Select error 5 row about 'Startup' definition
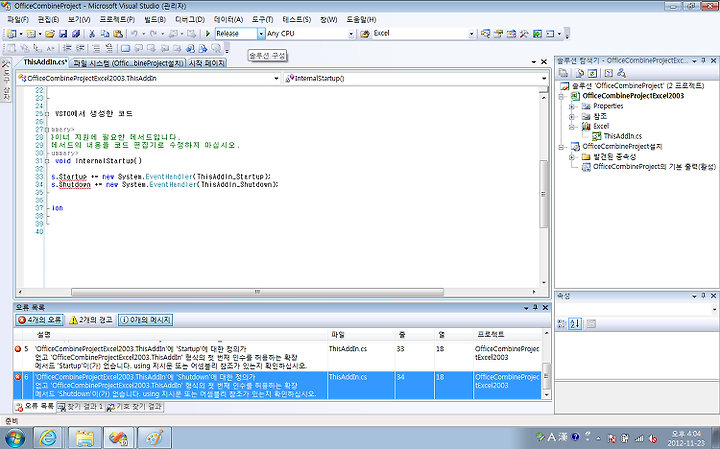 (x=277, y=358)
